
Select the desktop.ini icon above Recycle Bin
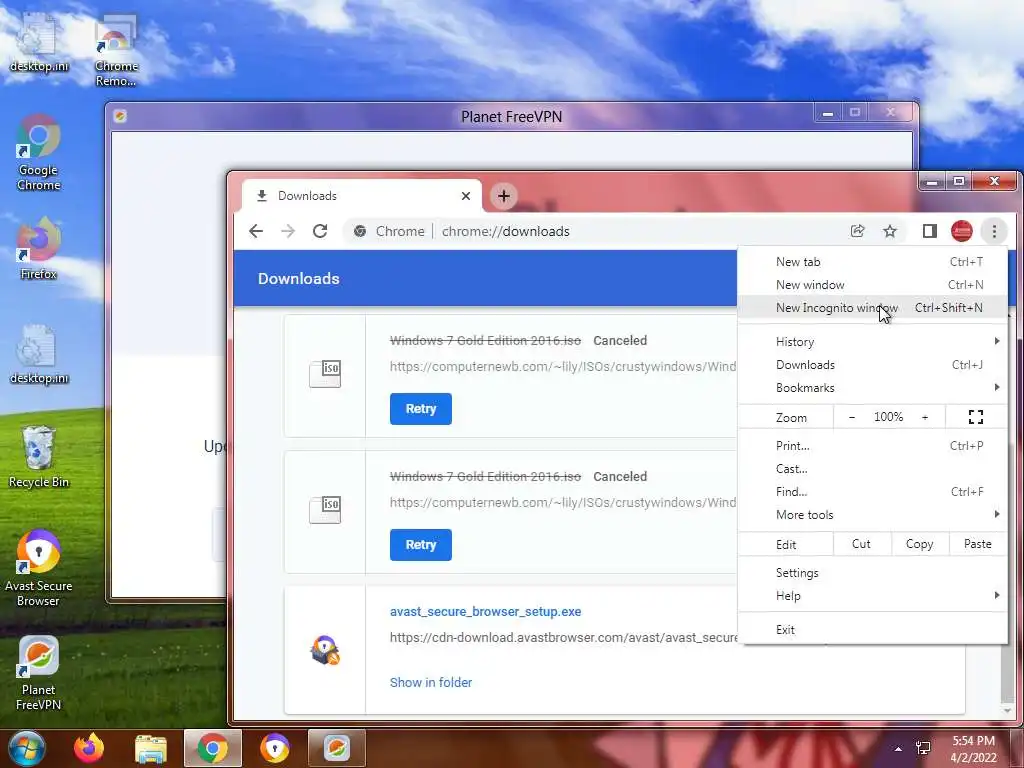click(39, 354)
